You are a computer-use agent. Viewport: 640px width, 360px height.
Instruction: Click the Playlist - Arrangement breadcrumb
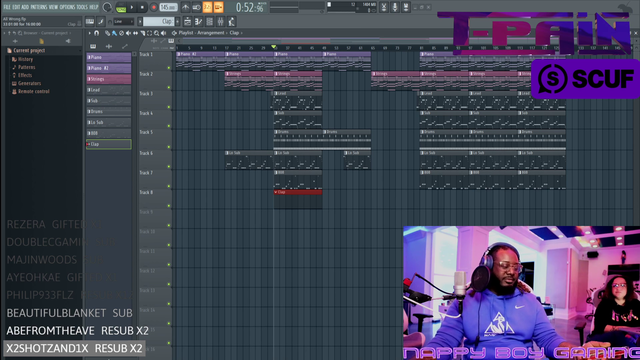(x=201, y=33)
